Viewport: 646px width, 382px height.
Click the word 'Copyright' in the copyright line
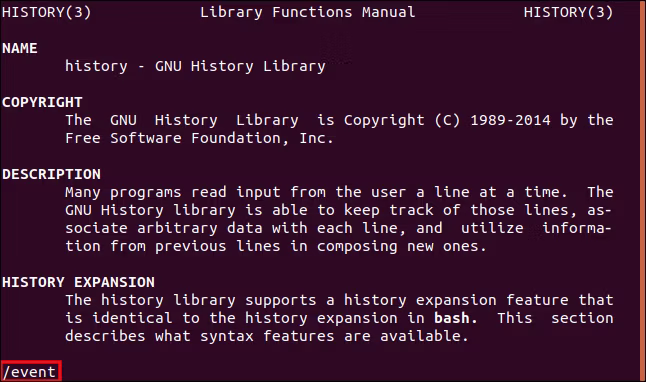click(x=384, y=120)
